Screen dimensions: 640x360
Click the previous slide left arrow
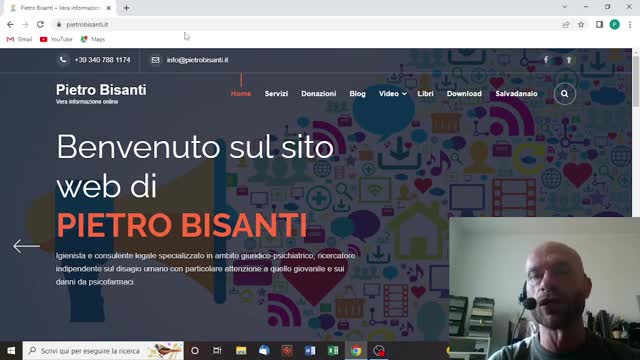27,246
